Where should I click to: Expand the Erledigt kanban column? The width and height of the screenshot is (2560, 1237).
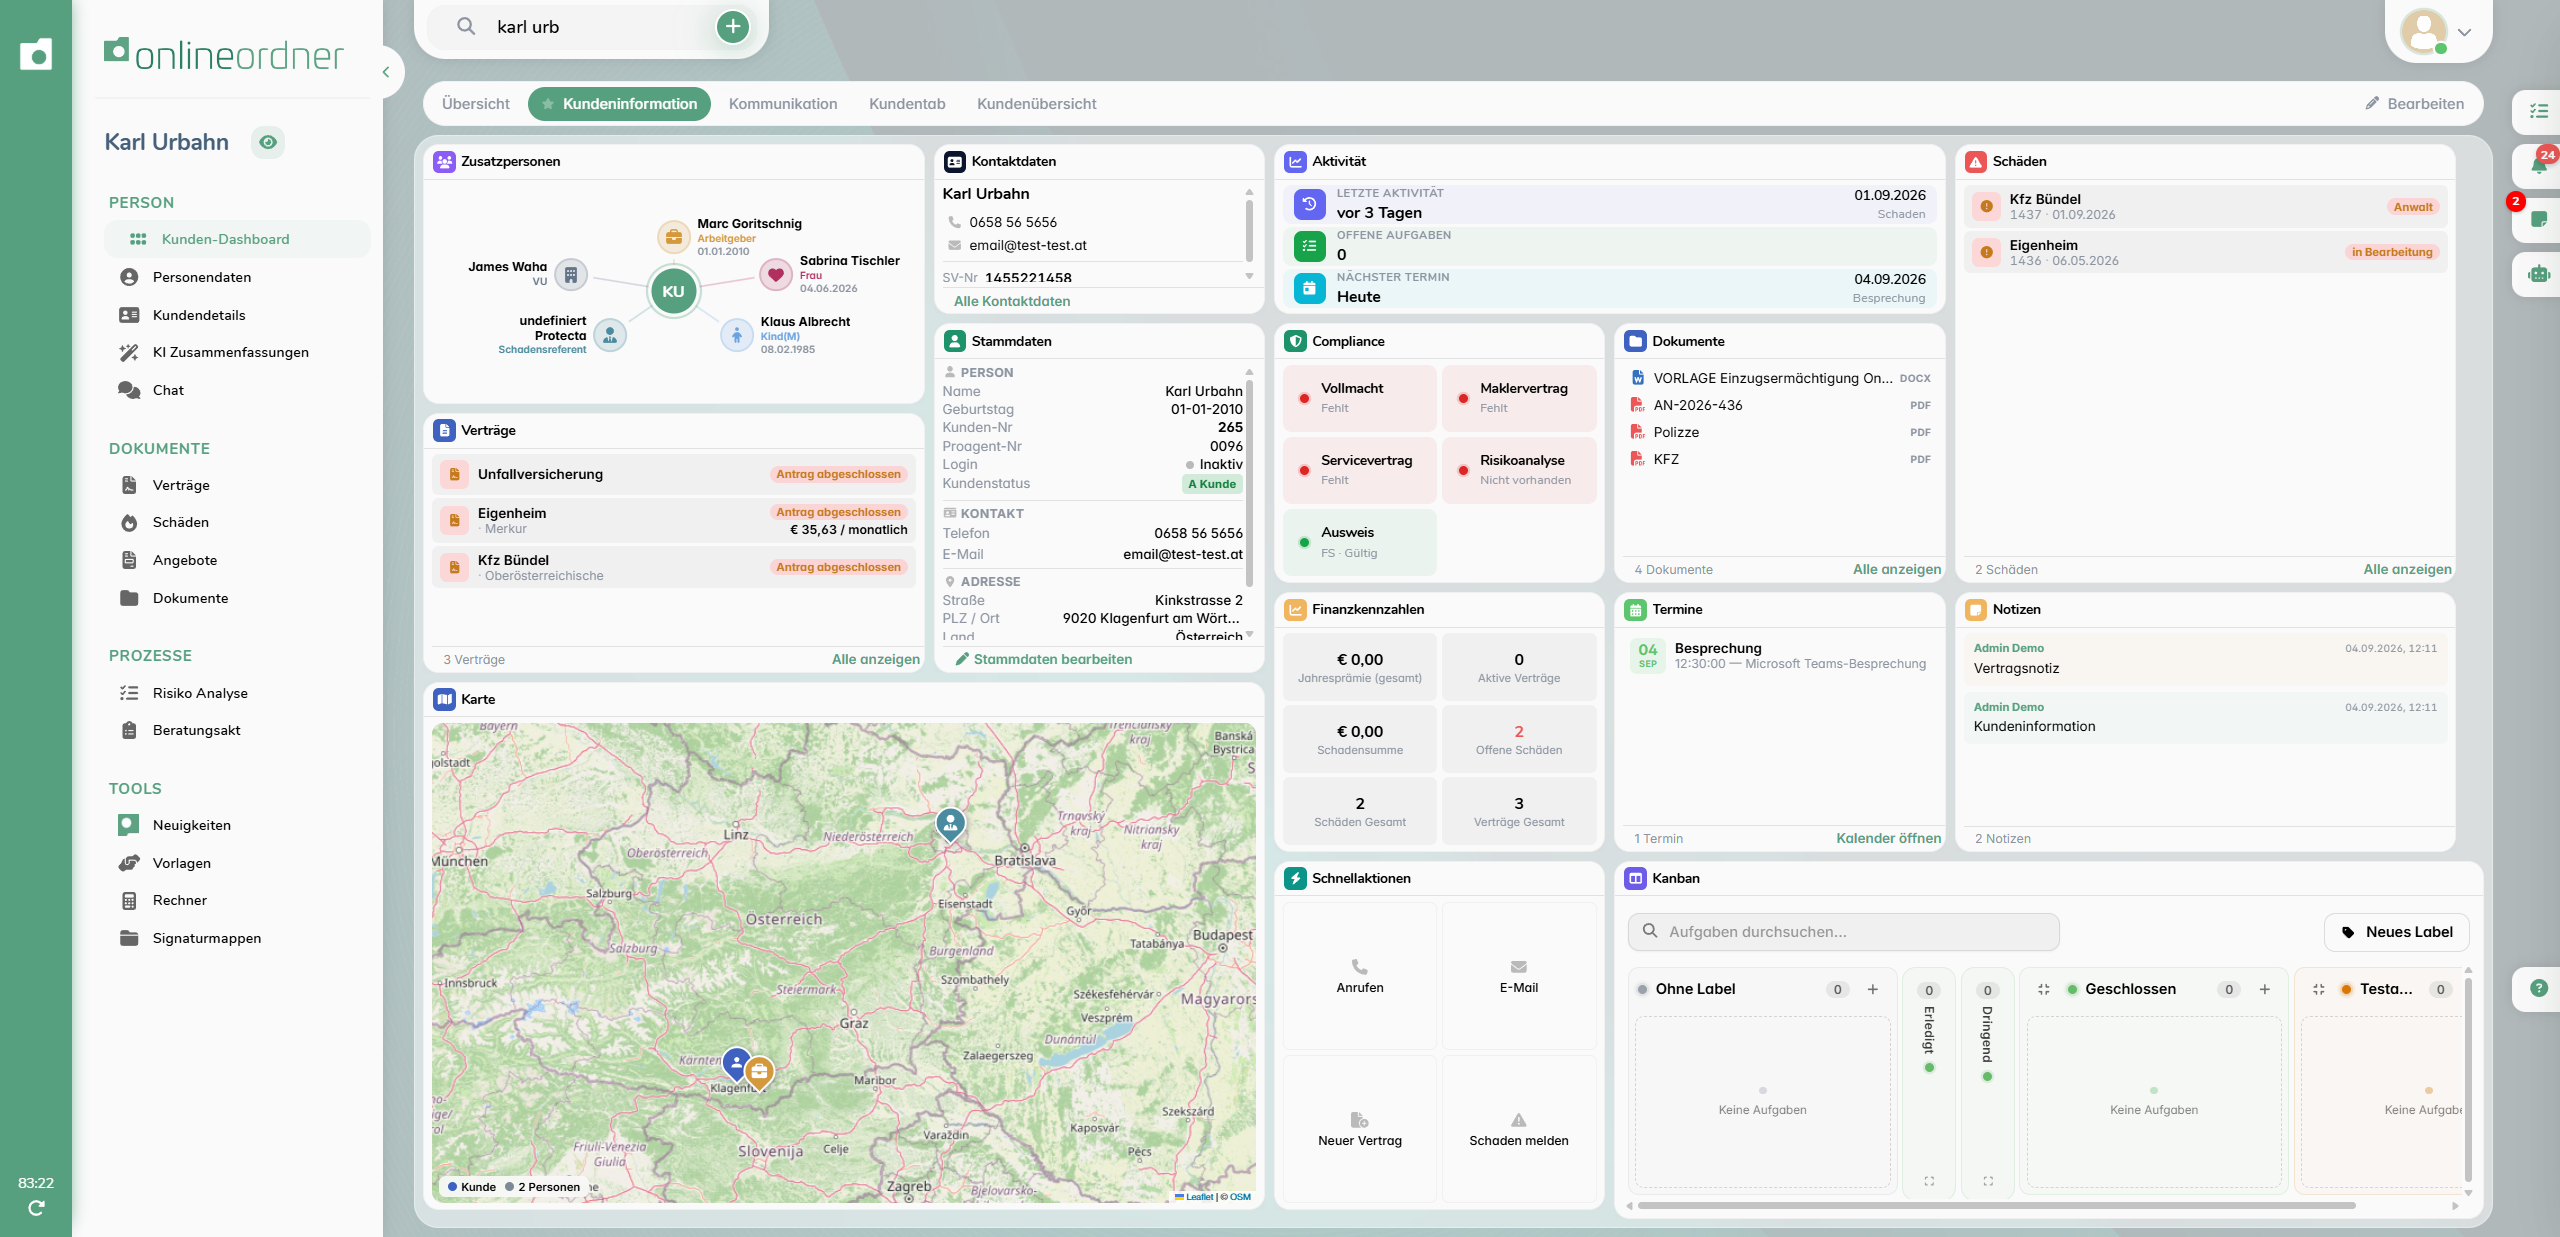click(1929, 1181)
